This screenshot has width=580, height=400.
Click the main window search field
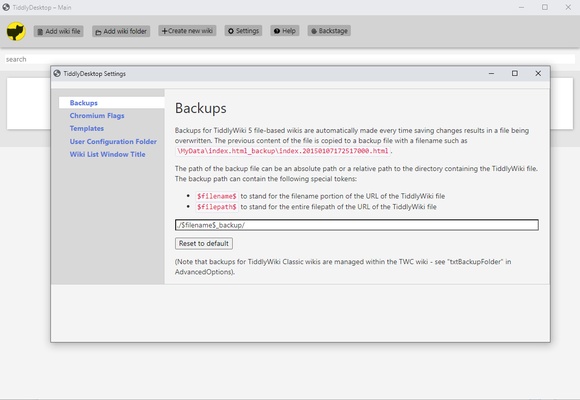tap(290, 59)
